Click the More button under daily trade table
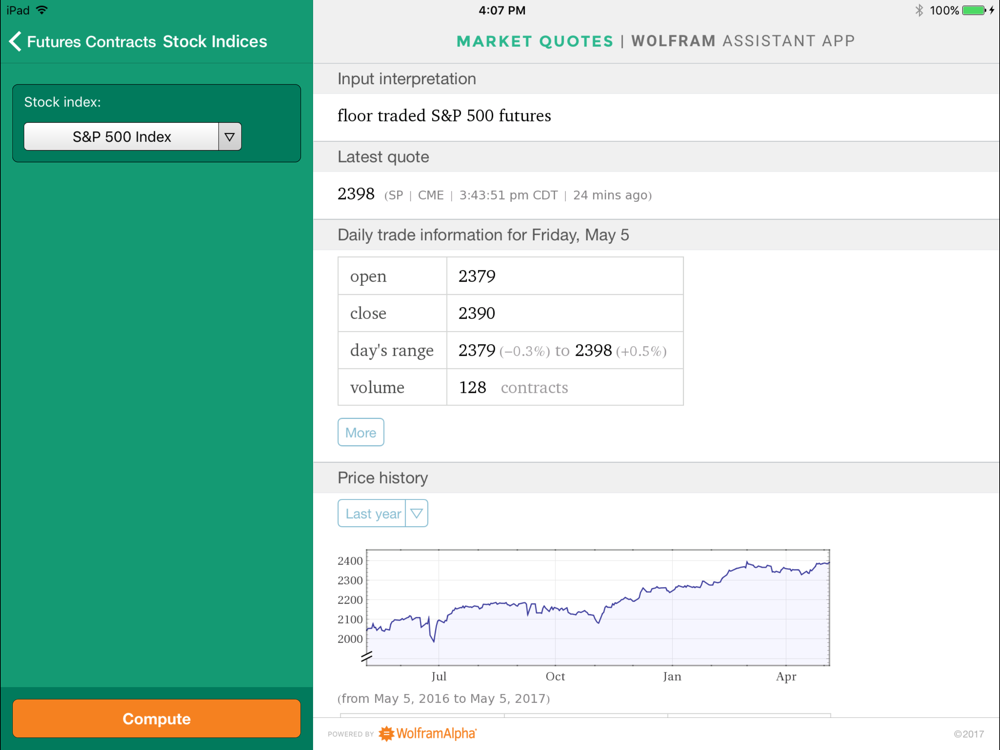 [x=360, y=432]
